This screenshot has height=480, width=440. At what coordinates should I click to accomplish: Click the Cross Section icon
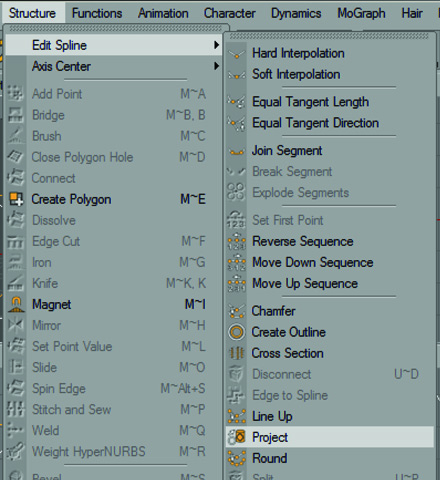coord(237,353)
